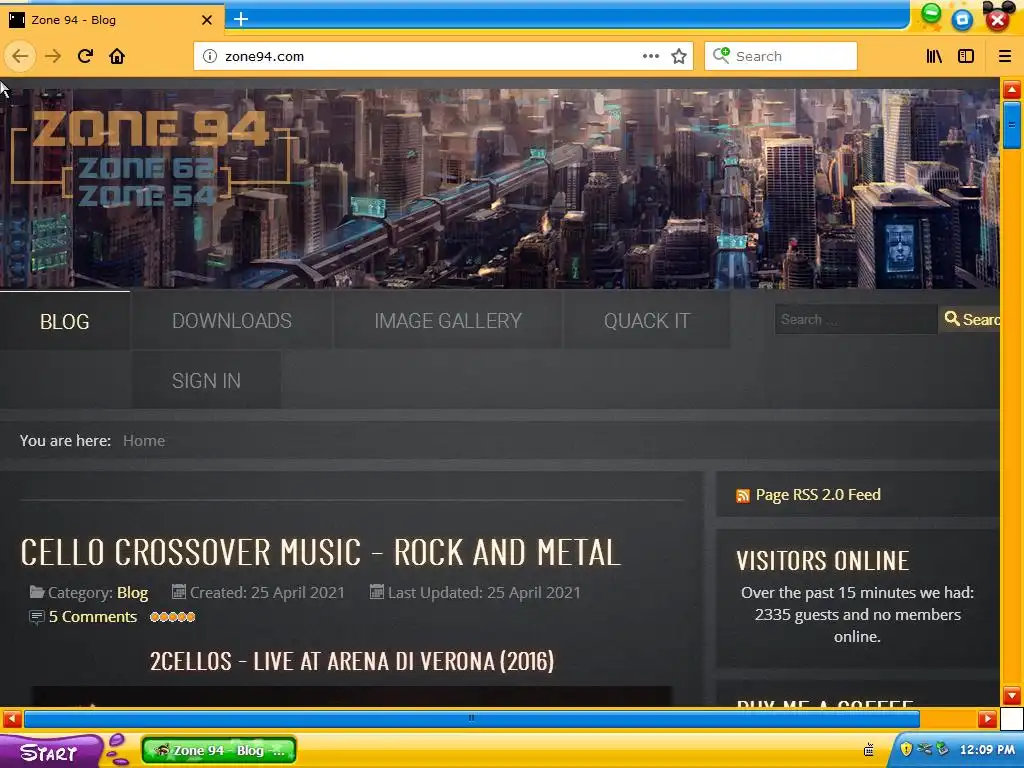Viewport: 1024px width, 768px height.
Task: Open the DOWNLOADS navigation item
Action: 232,321
